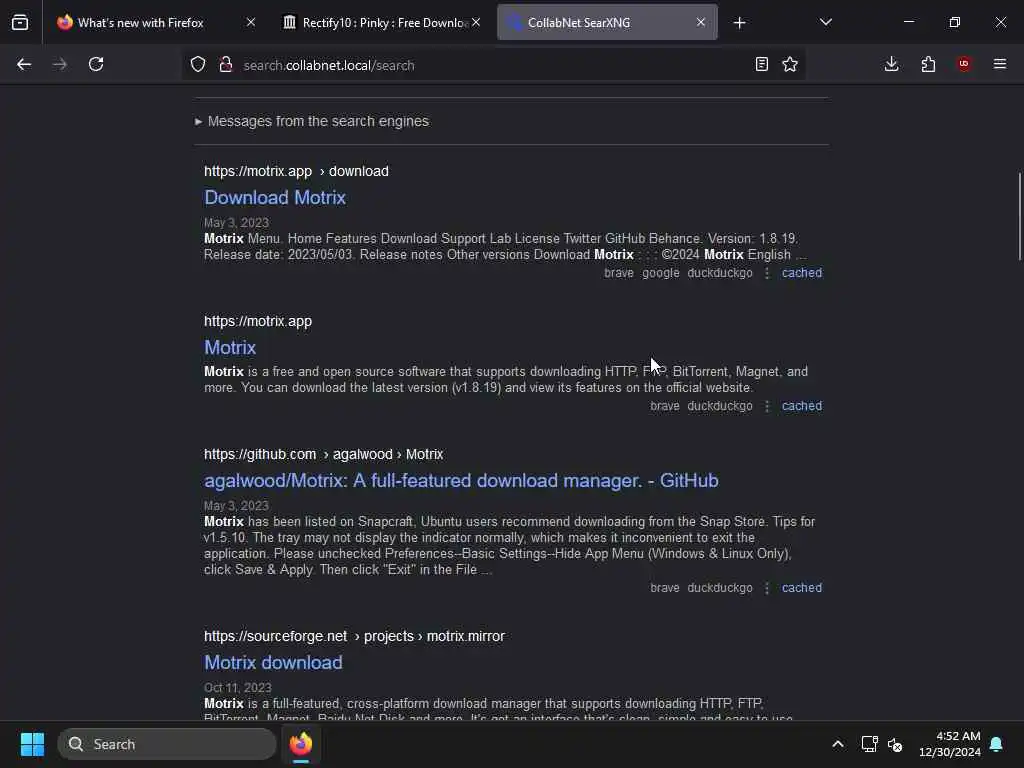View site security lock information
The width and height of the screenshot is (1024, 768).
coord(225,64)
